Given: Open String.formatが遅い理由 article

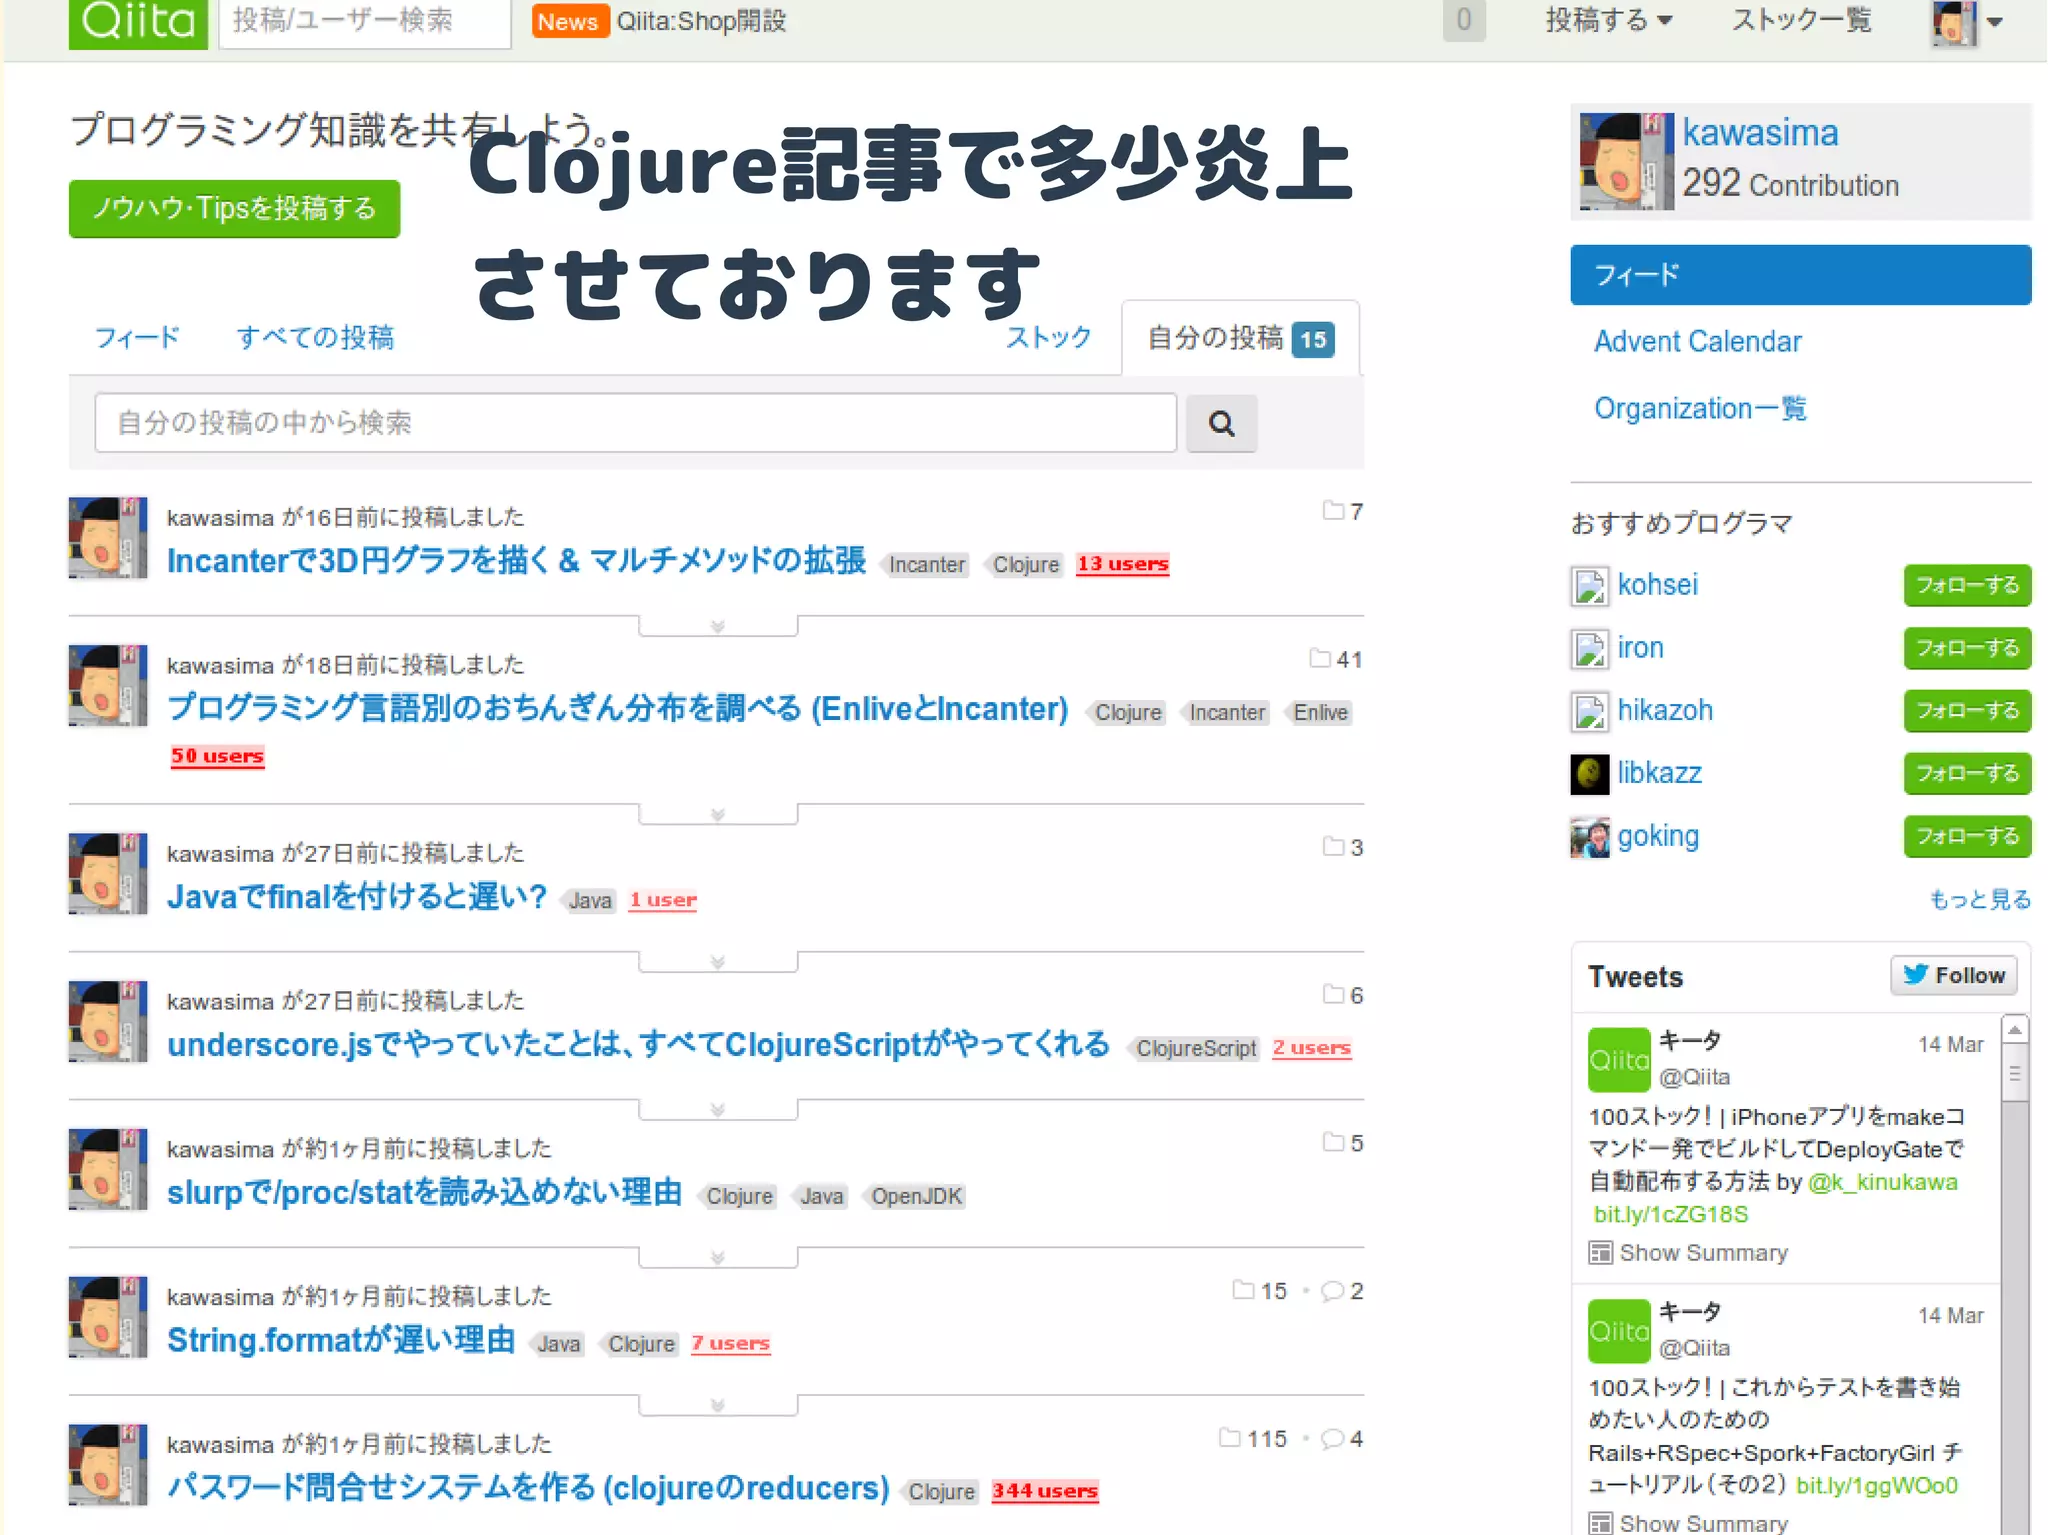Looking at the screenshot, I should coord(341,1340).
